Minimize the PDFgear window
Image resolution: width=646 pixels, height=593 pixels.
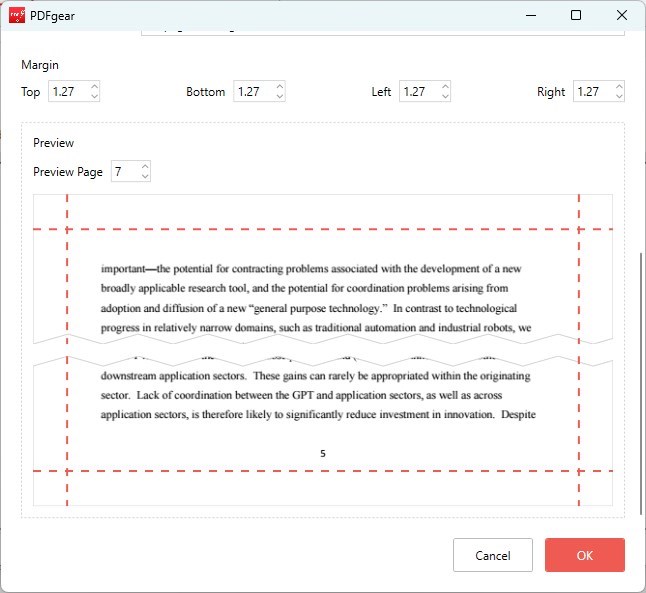click(531, 16)
